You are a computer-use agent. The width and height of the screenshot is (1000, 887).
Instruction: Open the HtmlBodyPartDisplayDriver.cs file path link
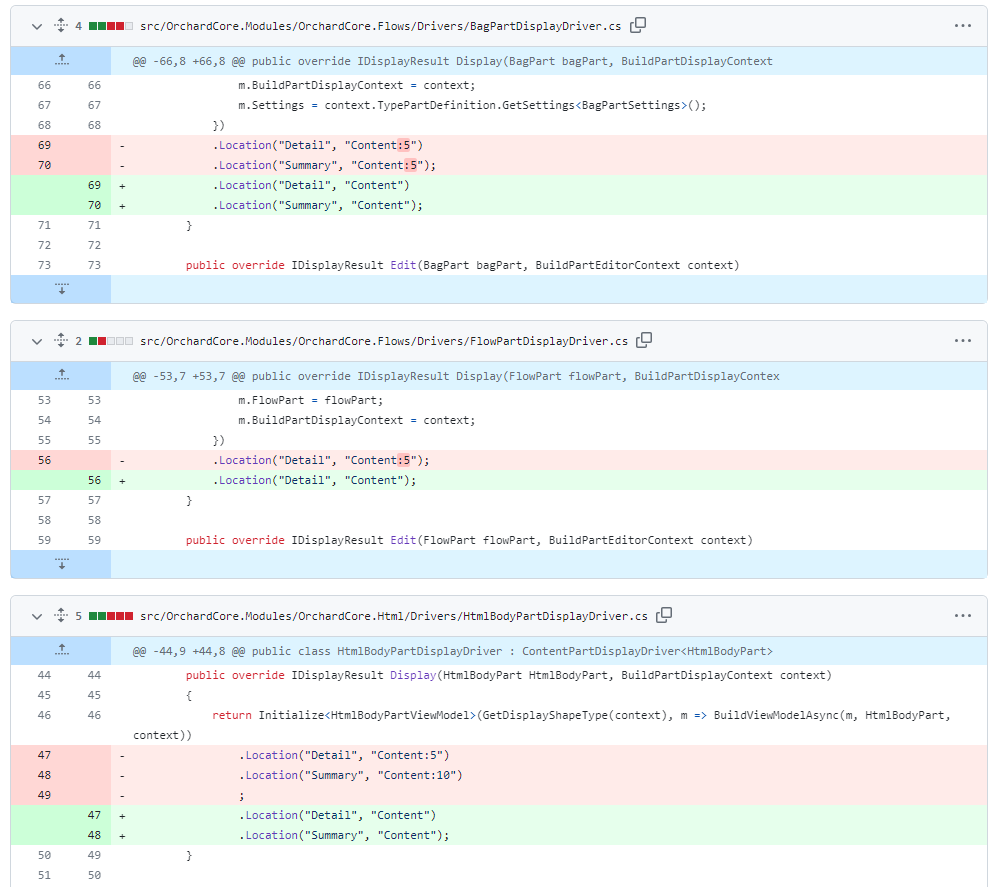click(393, 616)
